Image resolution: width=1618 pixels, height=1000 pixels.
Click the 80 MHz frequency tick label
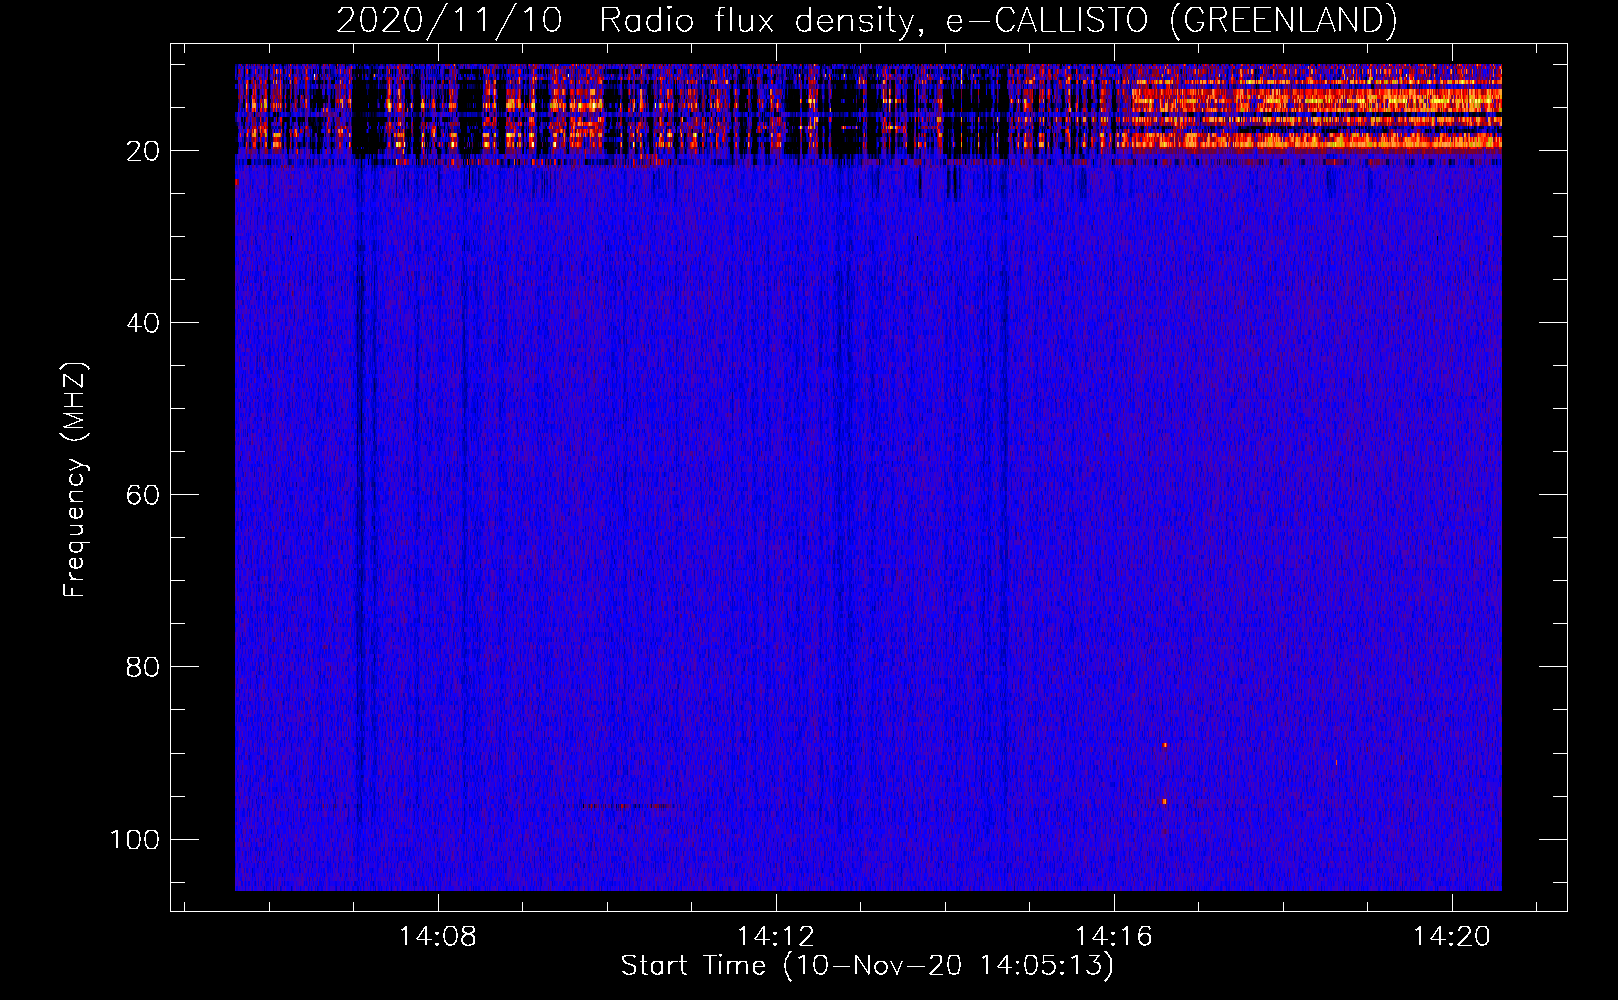click(143, 667)
